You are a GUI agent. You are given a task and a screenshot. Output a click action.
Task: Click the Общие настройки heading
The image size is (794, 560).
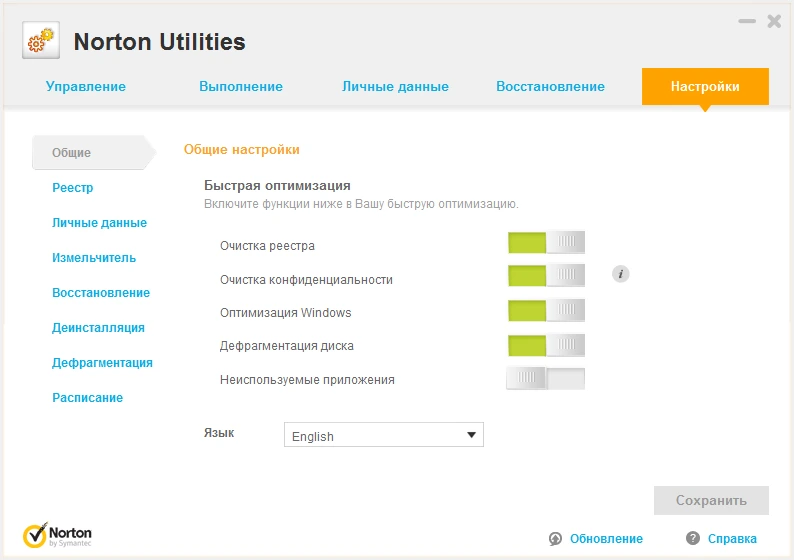(242, 149)
